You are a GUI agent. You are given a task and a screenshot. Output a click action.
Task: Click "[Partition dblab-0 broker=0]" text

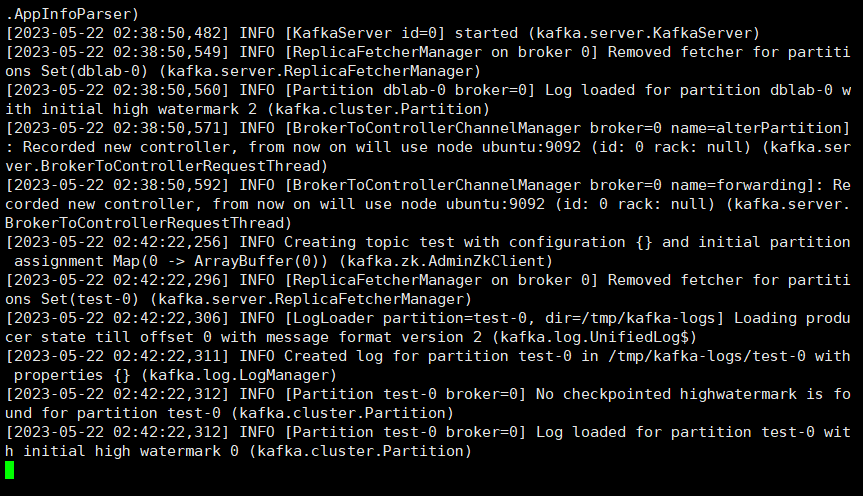[x=409, y=90]
